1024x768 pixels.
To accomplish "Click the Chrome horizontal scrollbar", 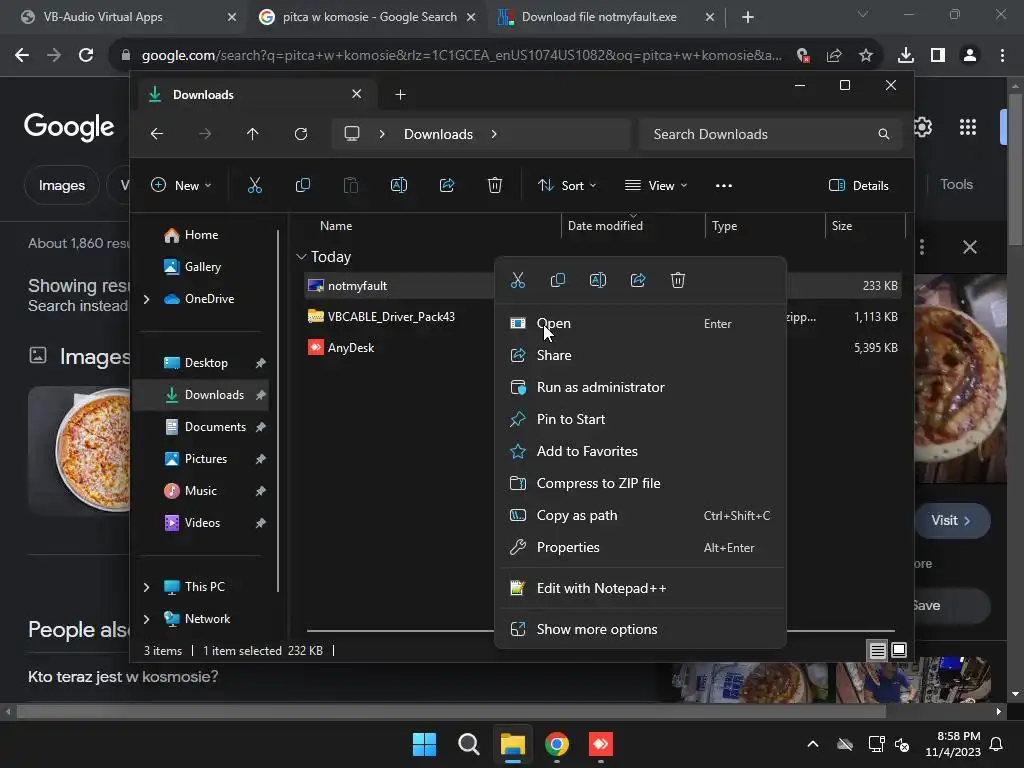I will pyautogui.click(x=451, y=711).
